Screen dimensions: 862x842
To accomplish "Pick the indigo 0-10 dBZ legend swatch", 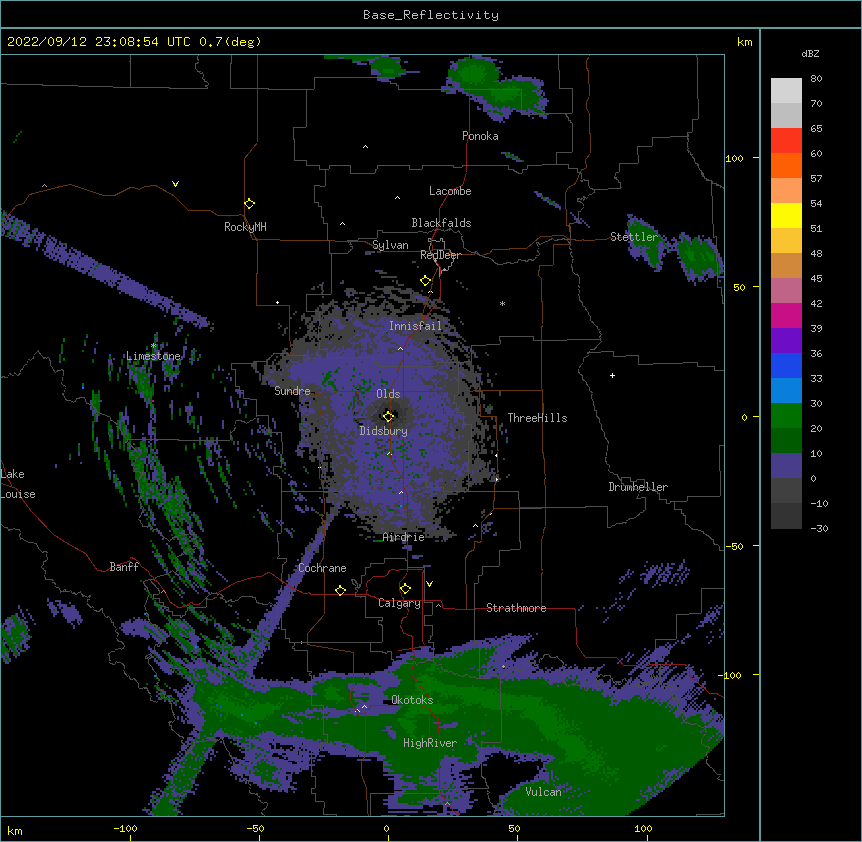I will (x=786, y=466).
